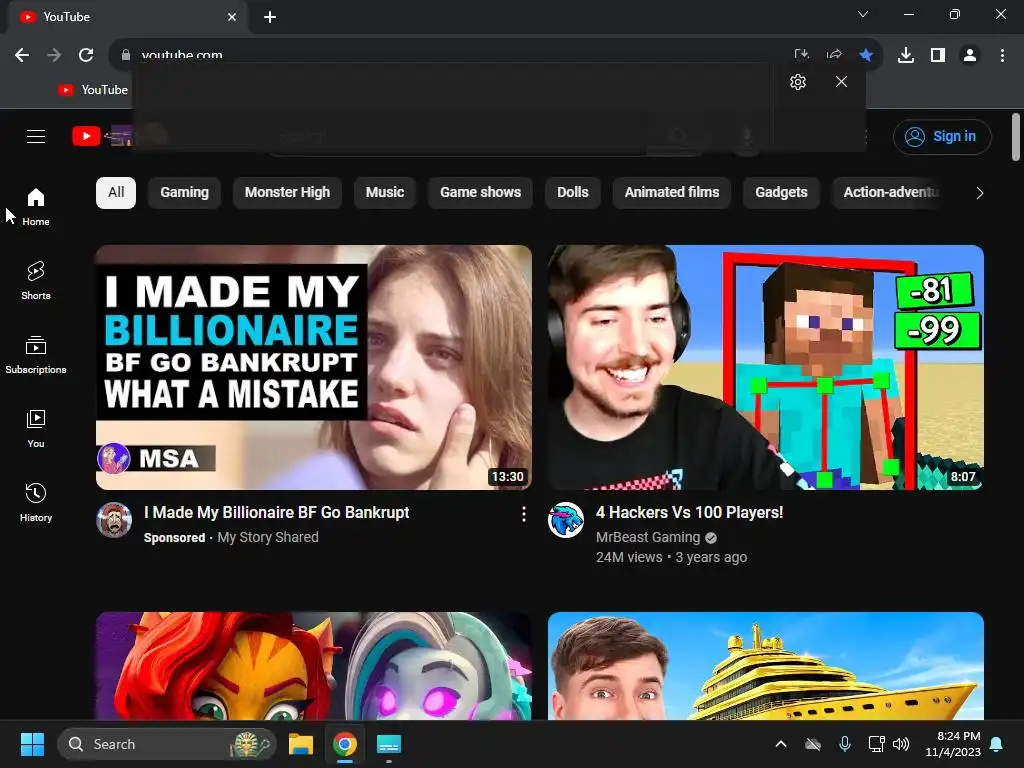
Task: Click the Chrome taskbar icon
Action: (345, 744)
